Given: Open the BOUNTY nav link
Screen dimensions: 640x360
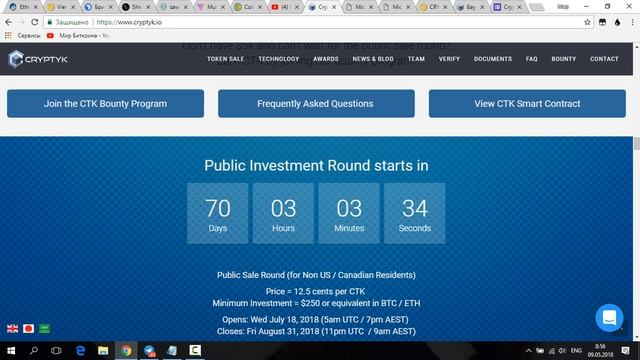Looking at the screenshot, I should point(564,59).
